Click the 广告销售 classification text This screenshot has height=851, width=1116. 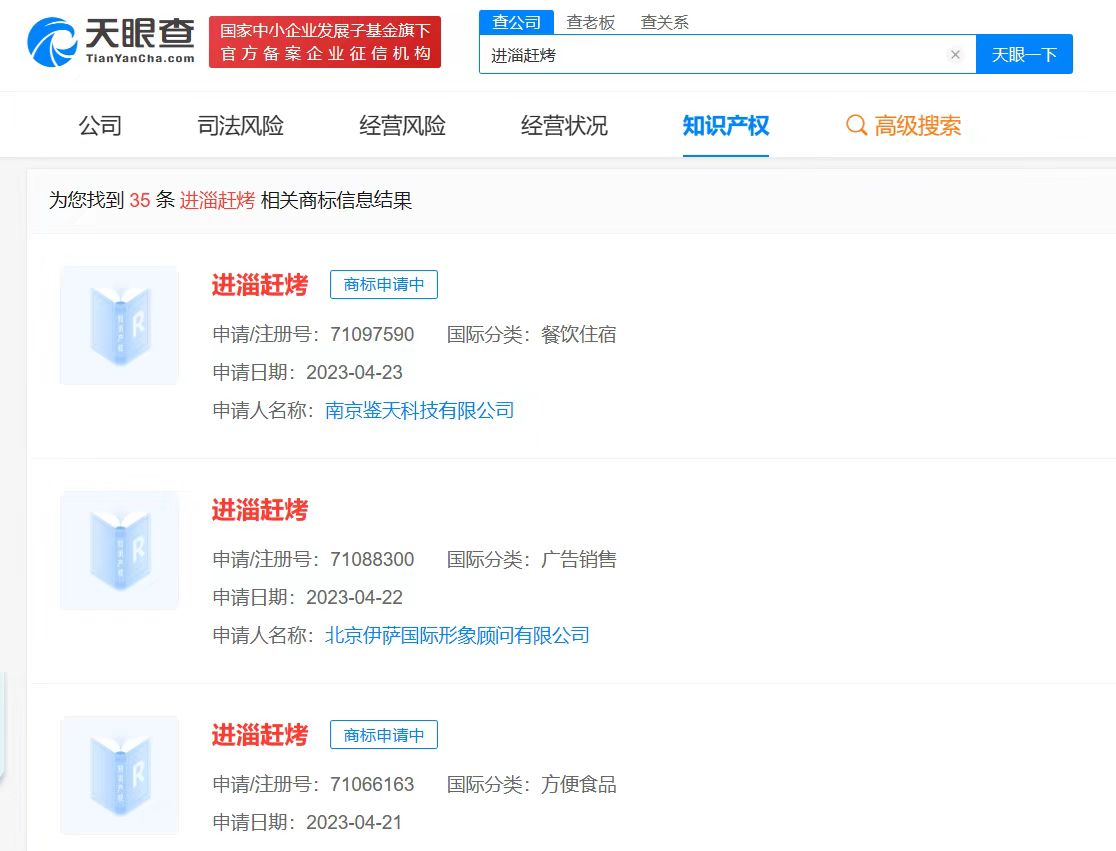point(579,559)
